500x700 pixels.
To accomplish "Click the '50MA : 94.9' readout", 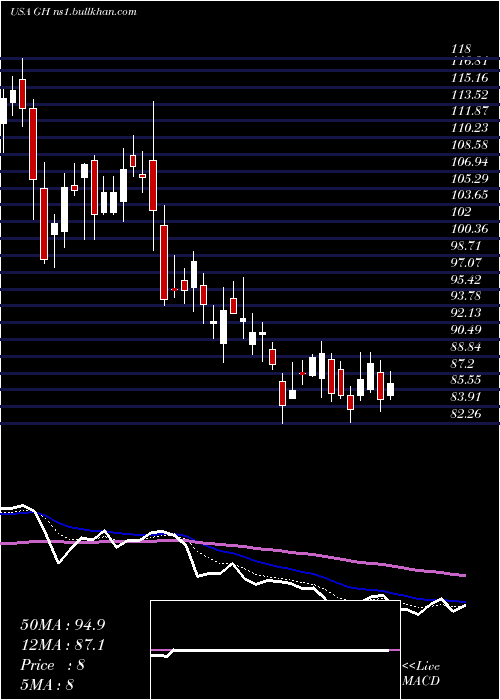I will 63,625.
